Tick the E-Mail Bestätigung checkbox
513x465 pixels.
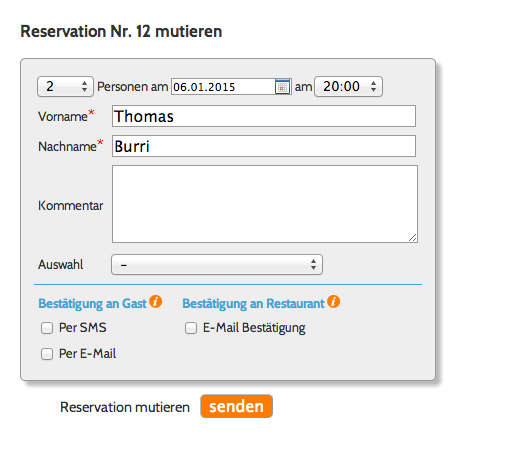(x=191, y=328)
